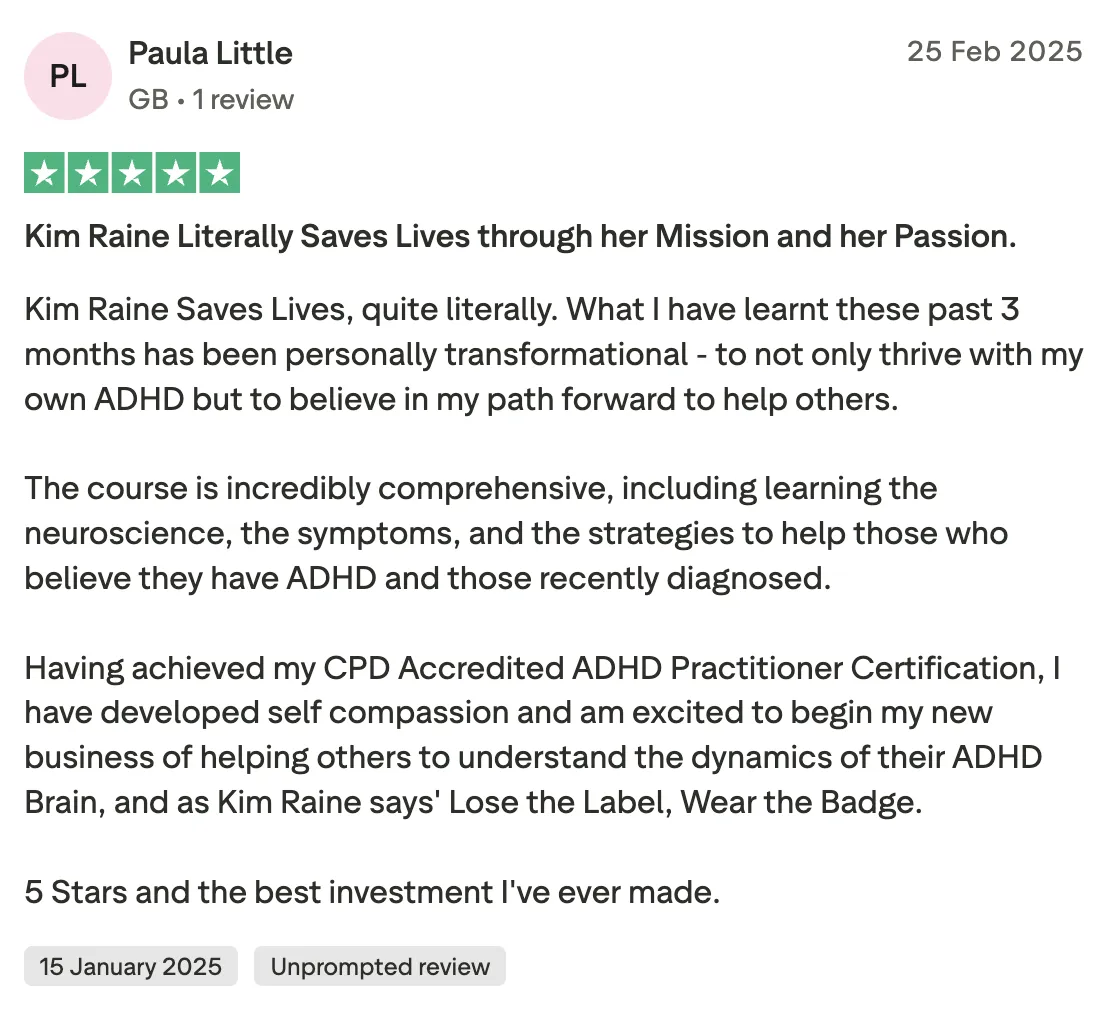Click the GB country label
The height and width of the screenshot is (1014, 1112).
148,100
